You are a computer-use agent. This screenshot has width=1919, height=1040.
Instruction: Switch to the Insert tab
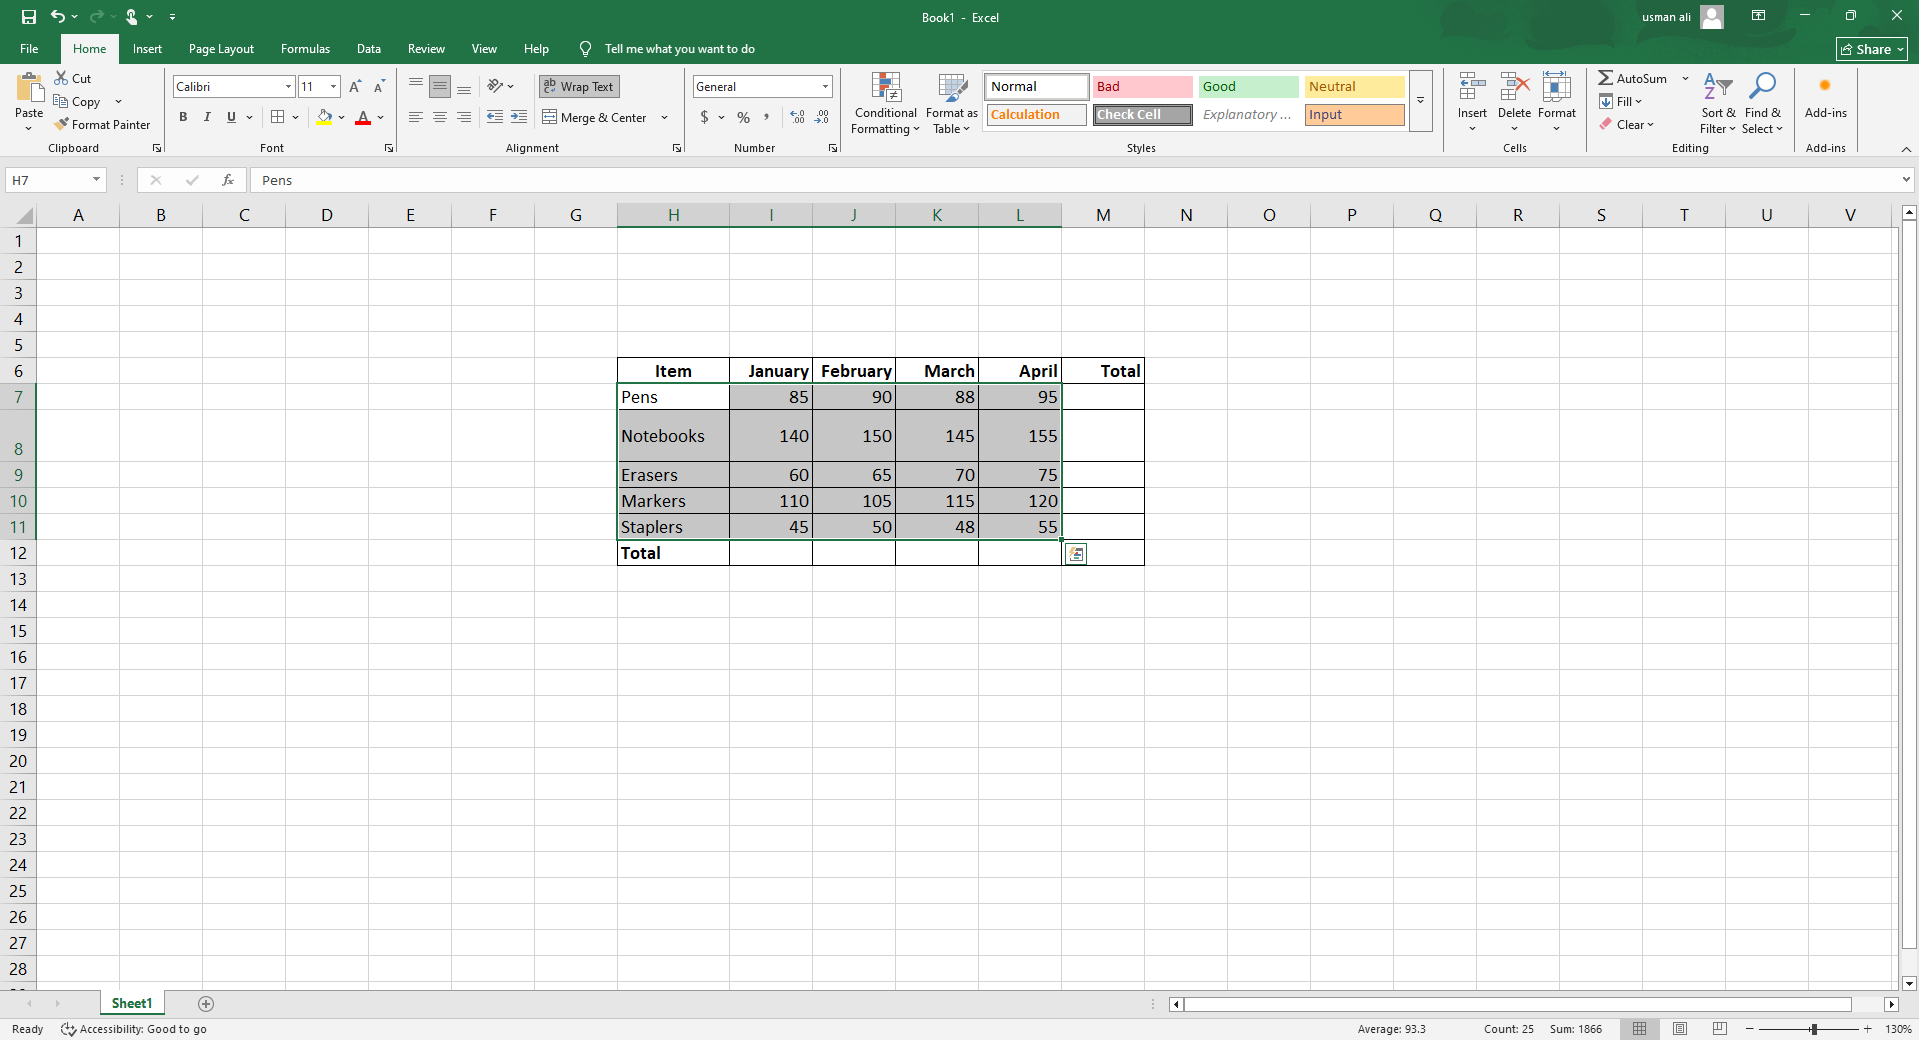(x=147, y=49)
